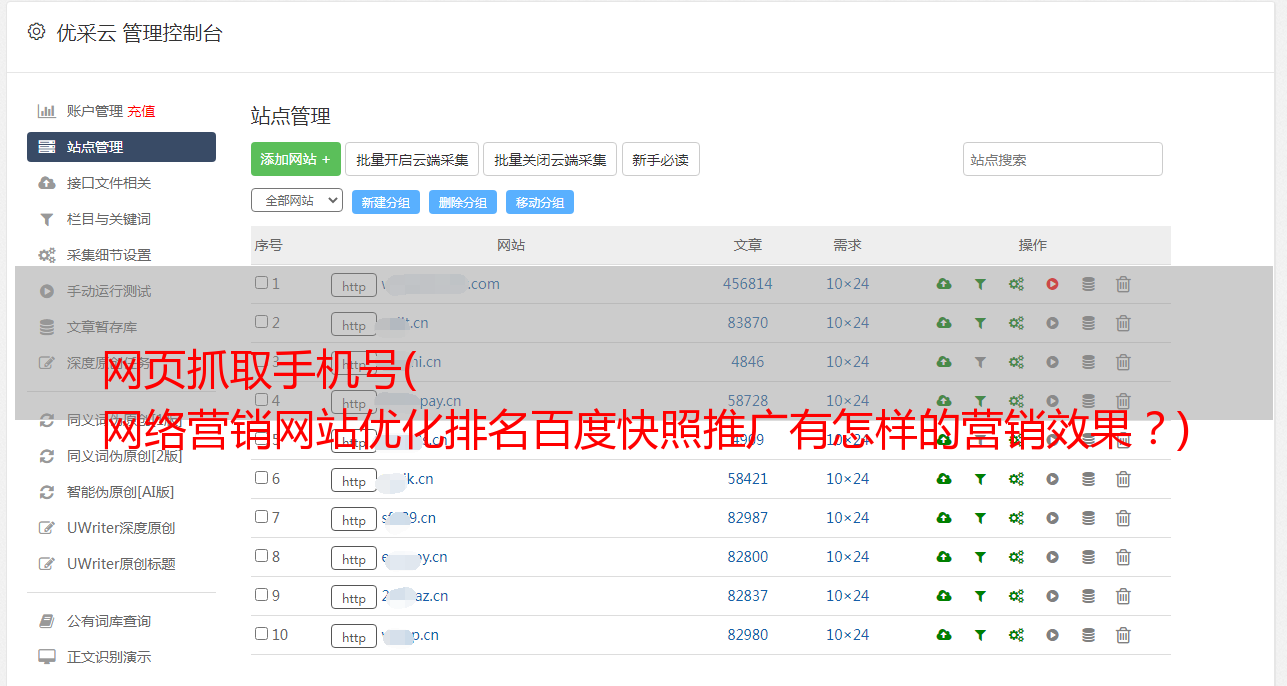Click the 移动分组 button
1287x686 pixels.
(540, 202)
